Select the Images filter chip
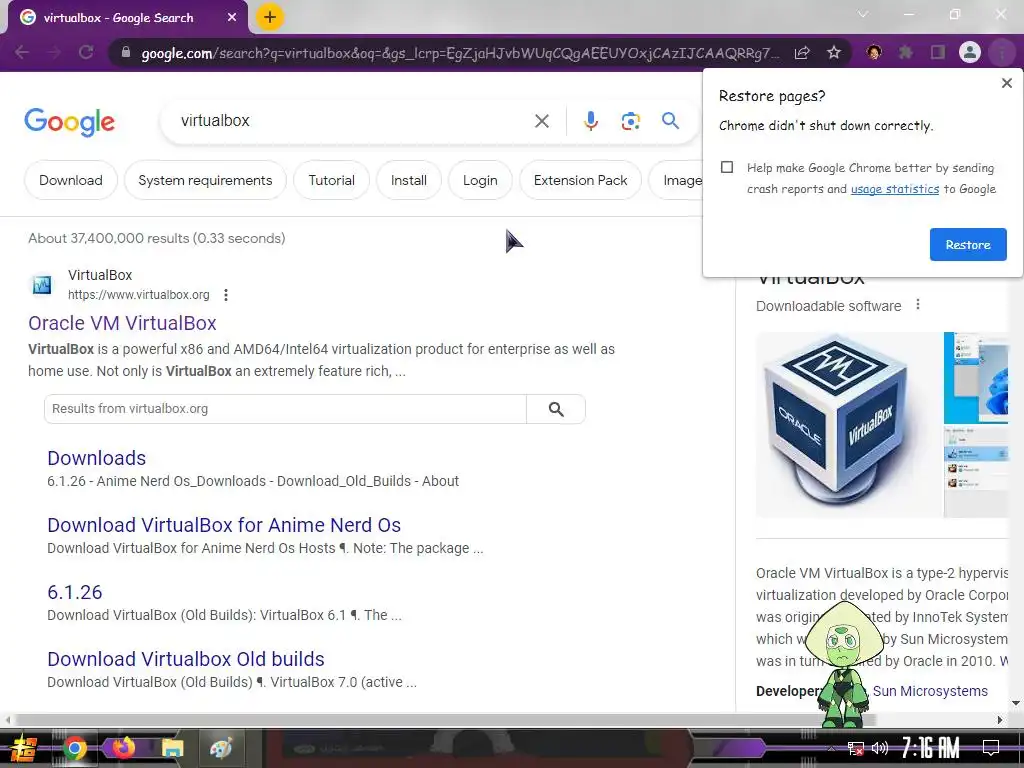This screenshot has height=768, width=1024. pos(676,180)
